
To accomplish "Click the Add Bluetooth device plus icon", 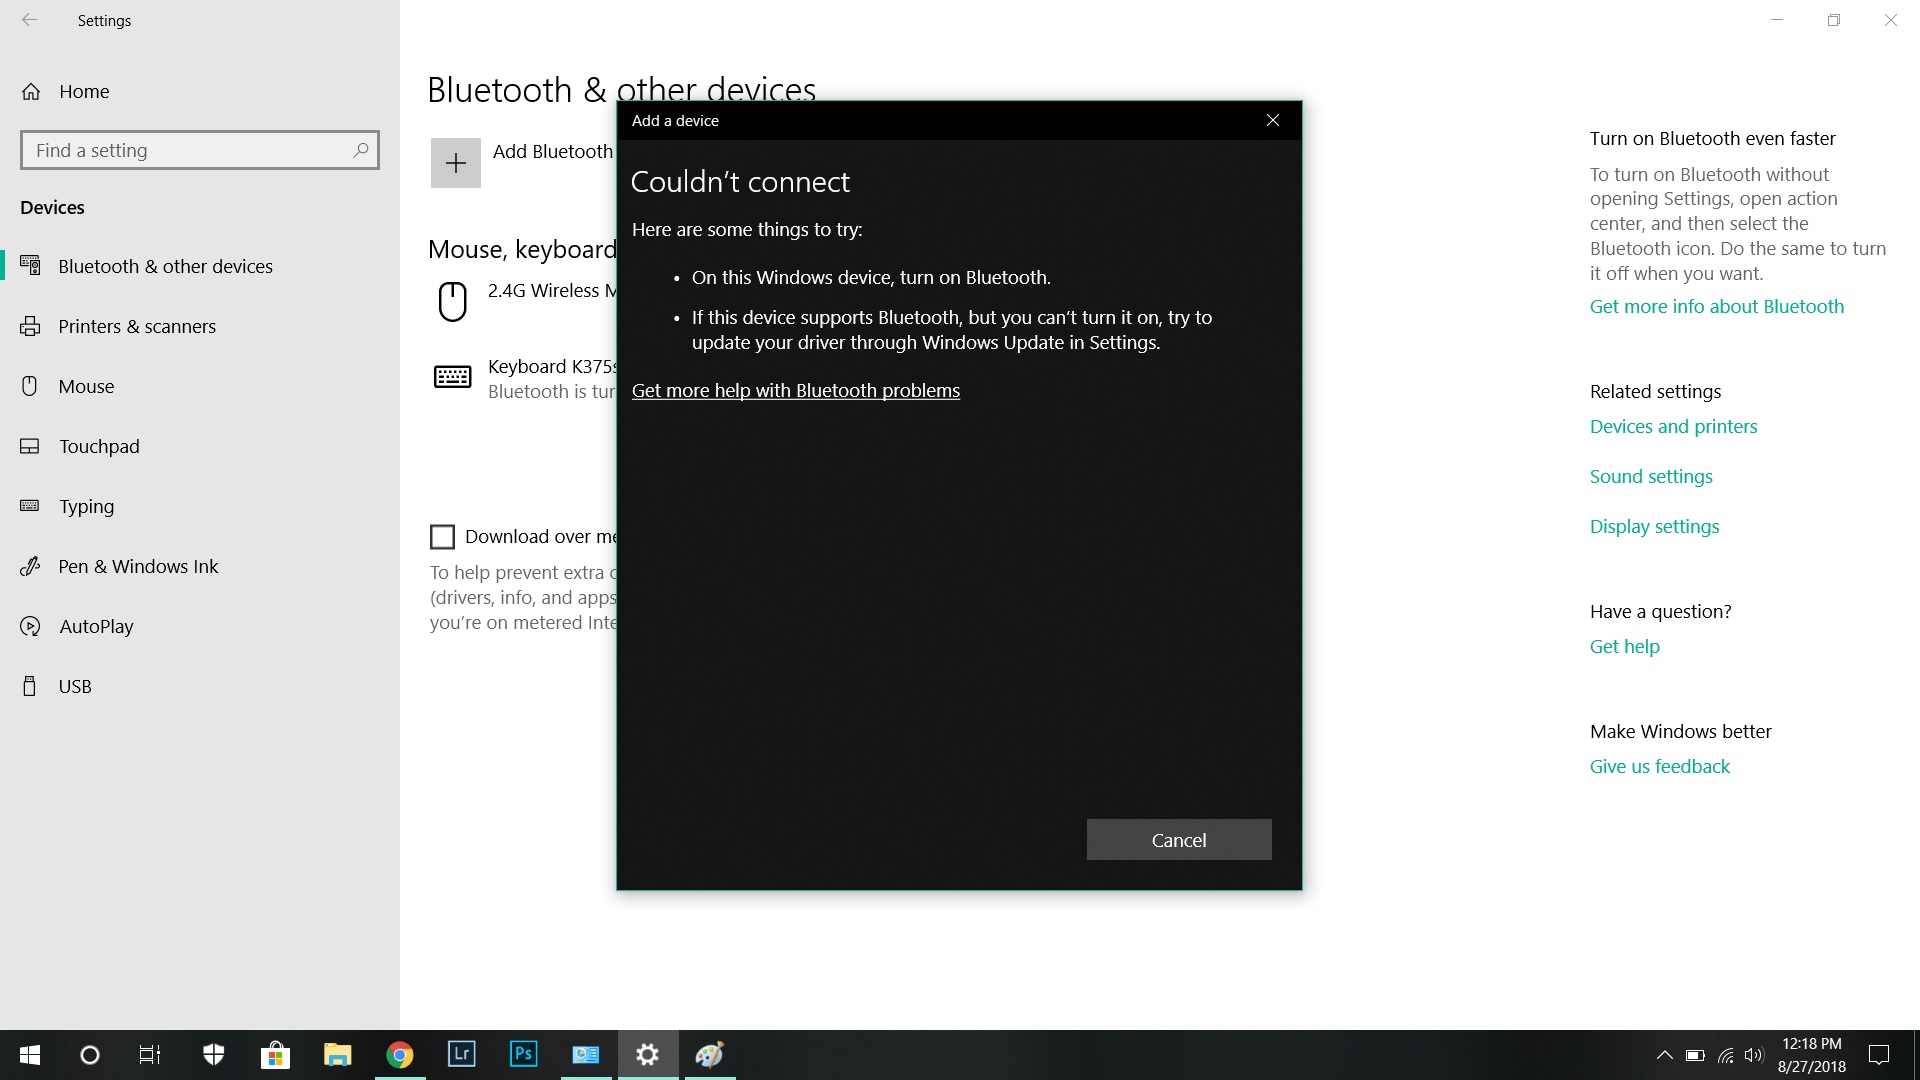I will point(455,163).
